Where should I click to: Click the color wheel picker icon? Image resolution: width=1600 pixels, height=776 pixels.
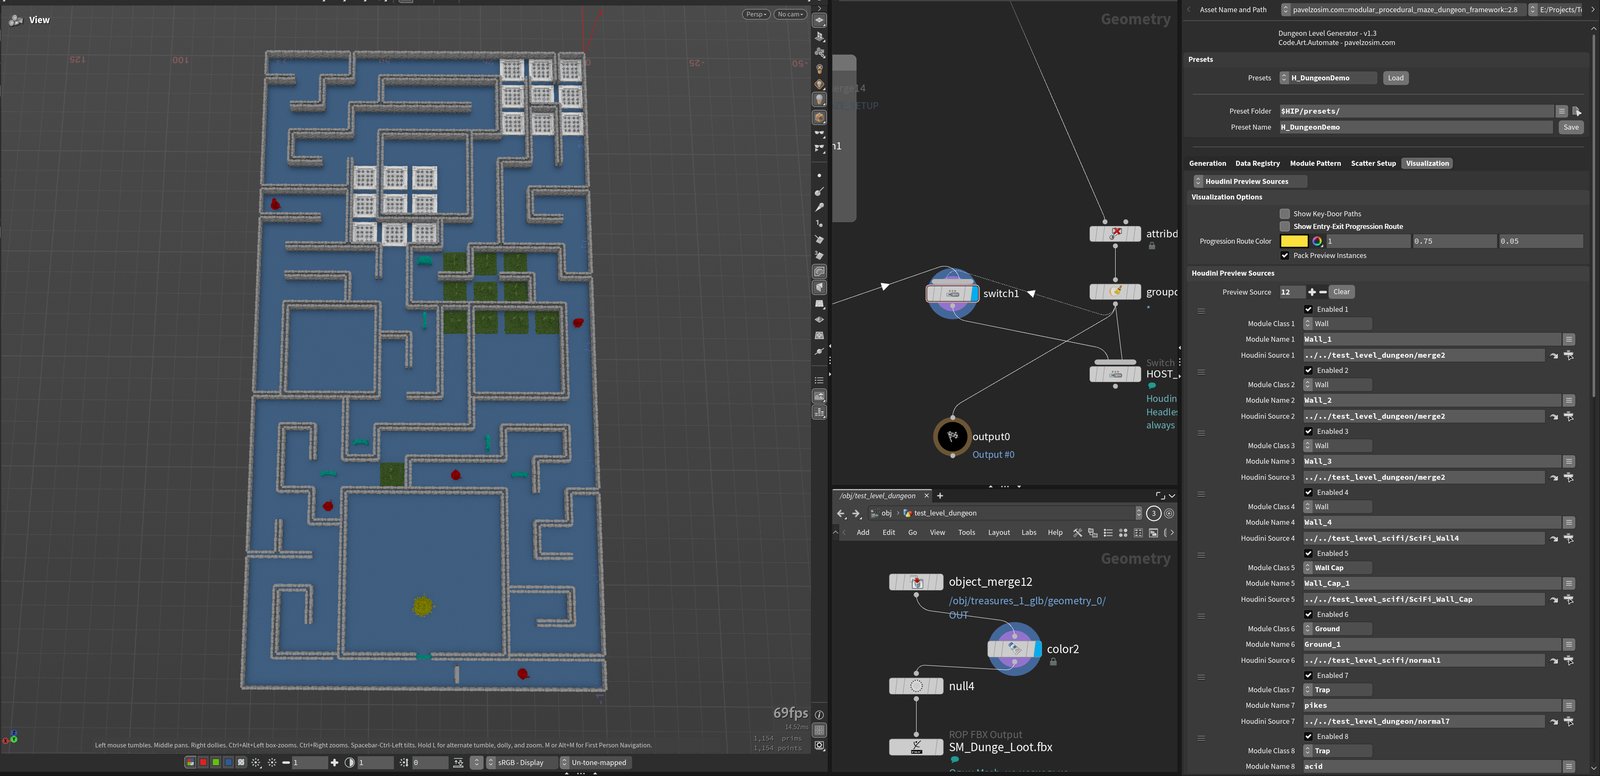1317,241
